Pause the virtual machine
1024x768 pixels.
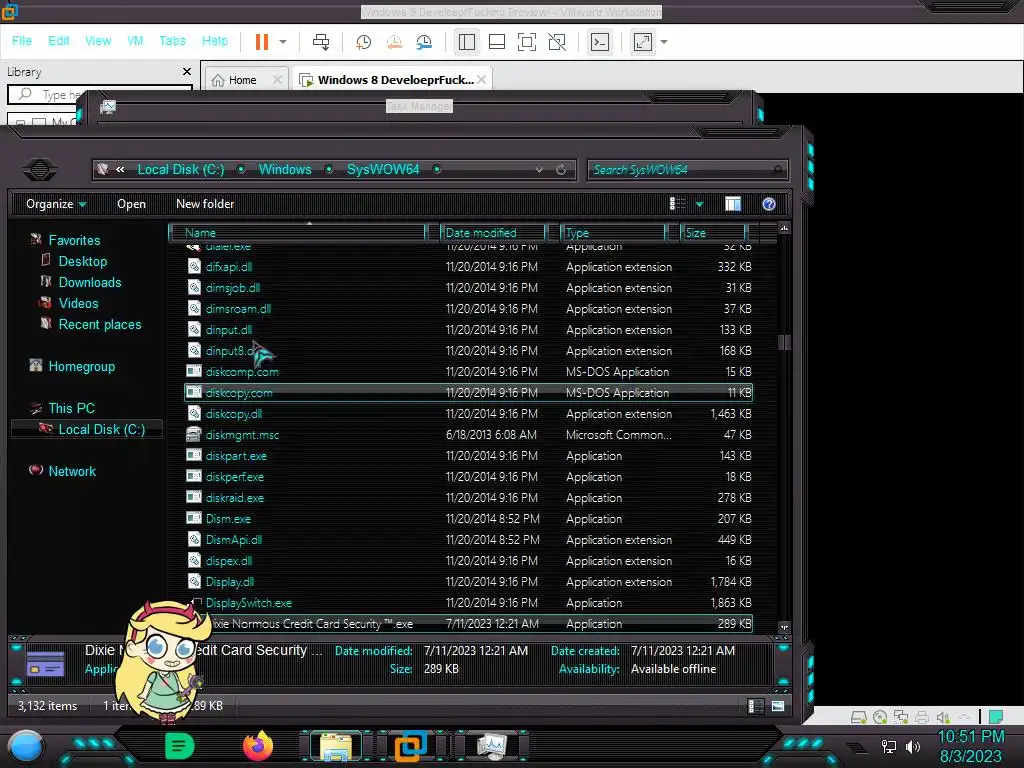(x=262, y=42)
